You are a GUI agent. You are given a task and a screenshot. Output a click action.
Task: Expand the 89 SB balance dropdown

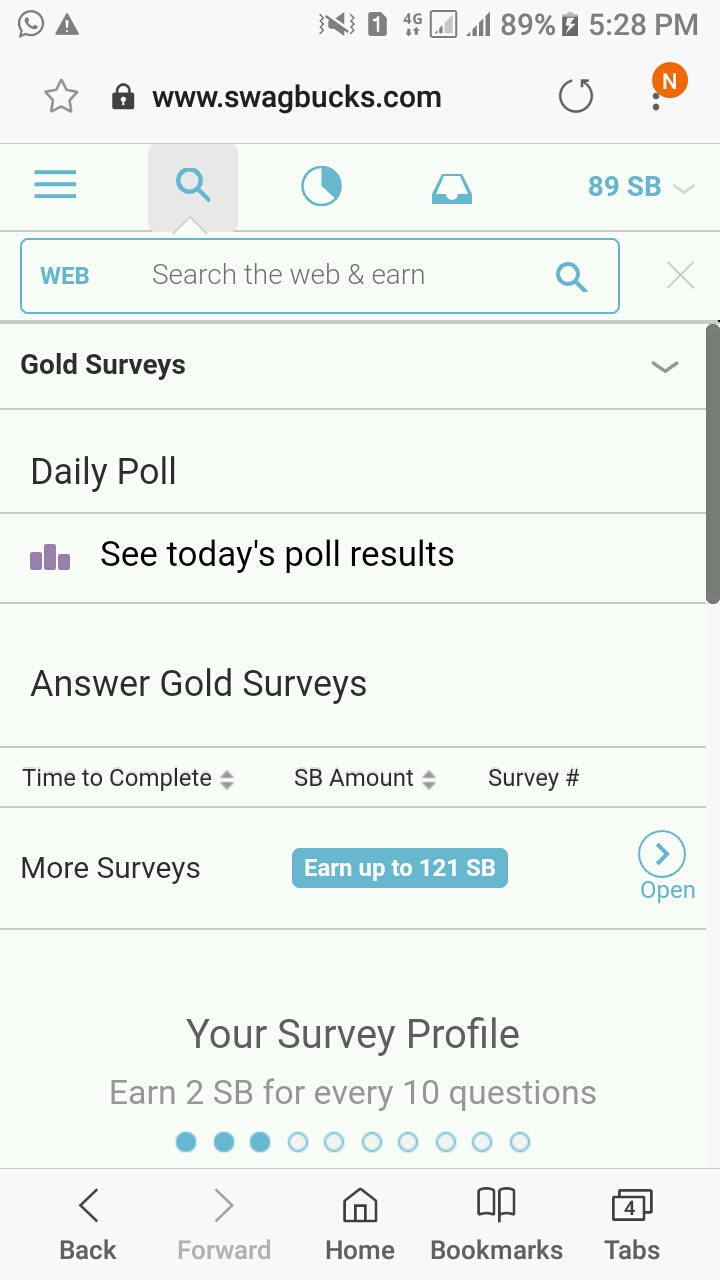pyautogui.click(x=640, y=187)
